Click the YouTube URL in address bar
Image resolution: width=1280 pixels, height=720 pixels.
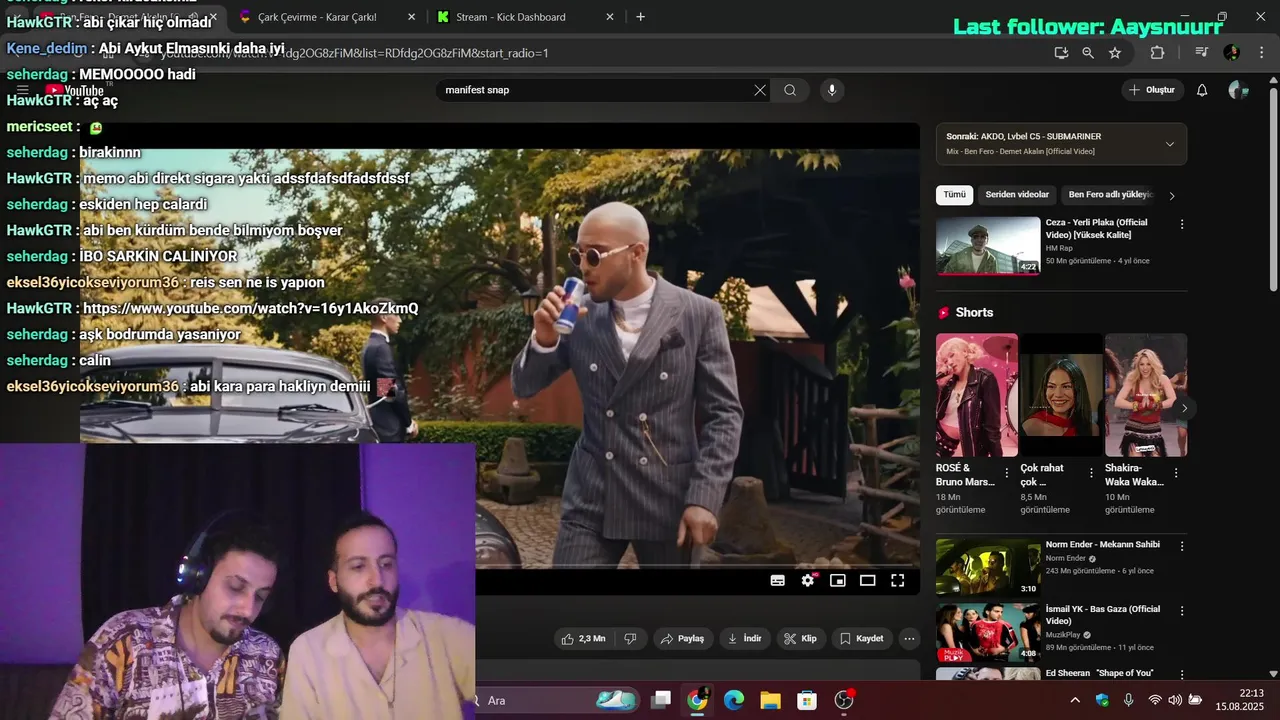(354, 53)
